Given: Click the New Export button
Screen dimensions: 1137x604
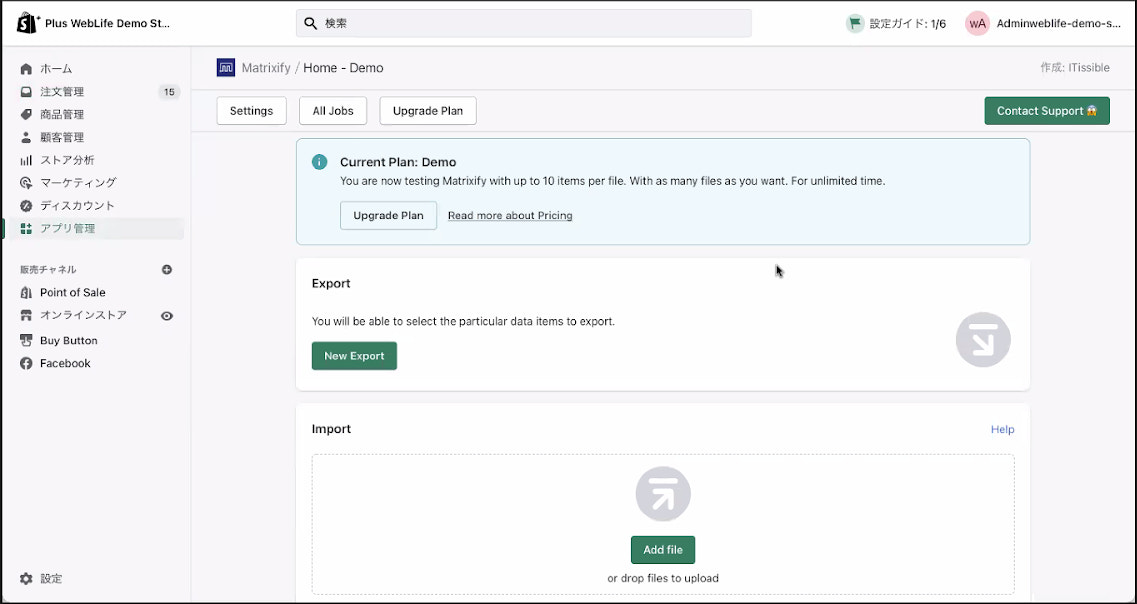Looking at the screenshot, I should click(x=354, y=356).
